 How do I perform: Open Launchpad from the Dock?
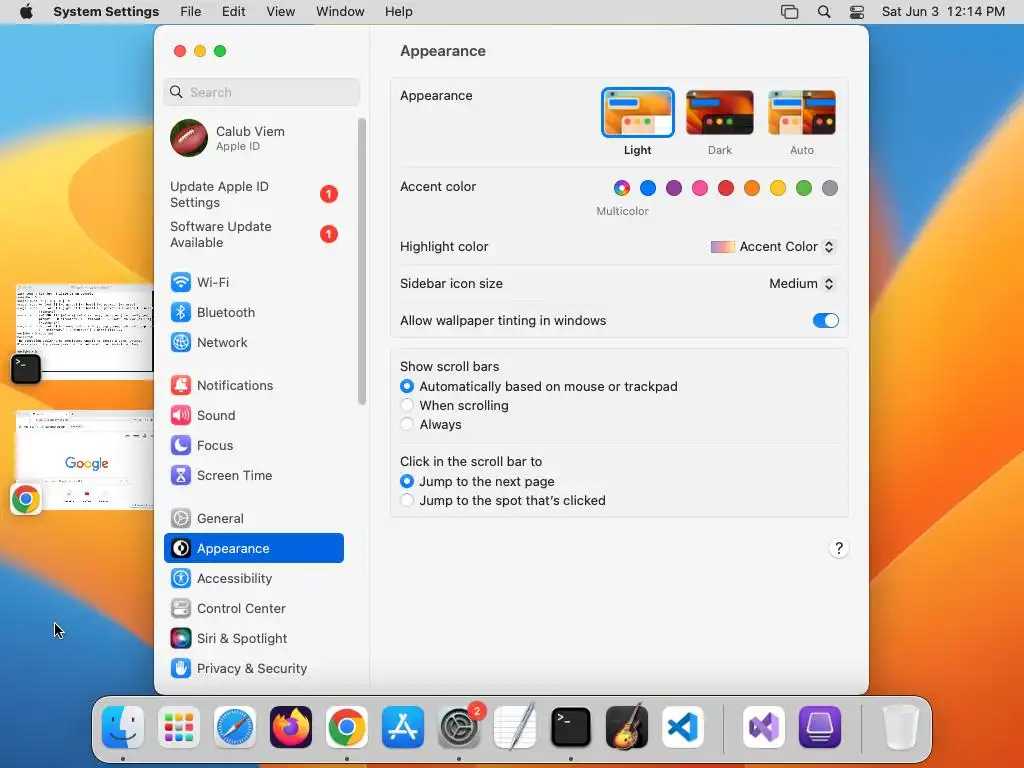pos(179,727)
